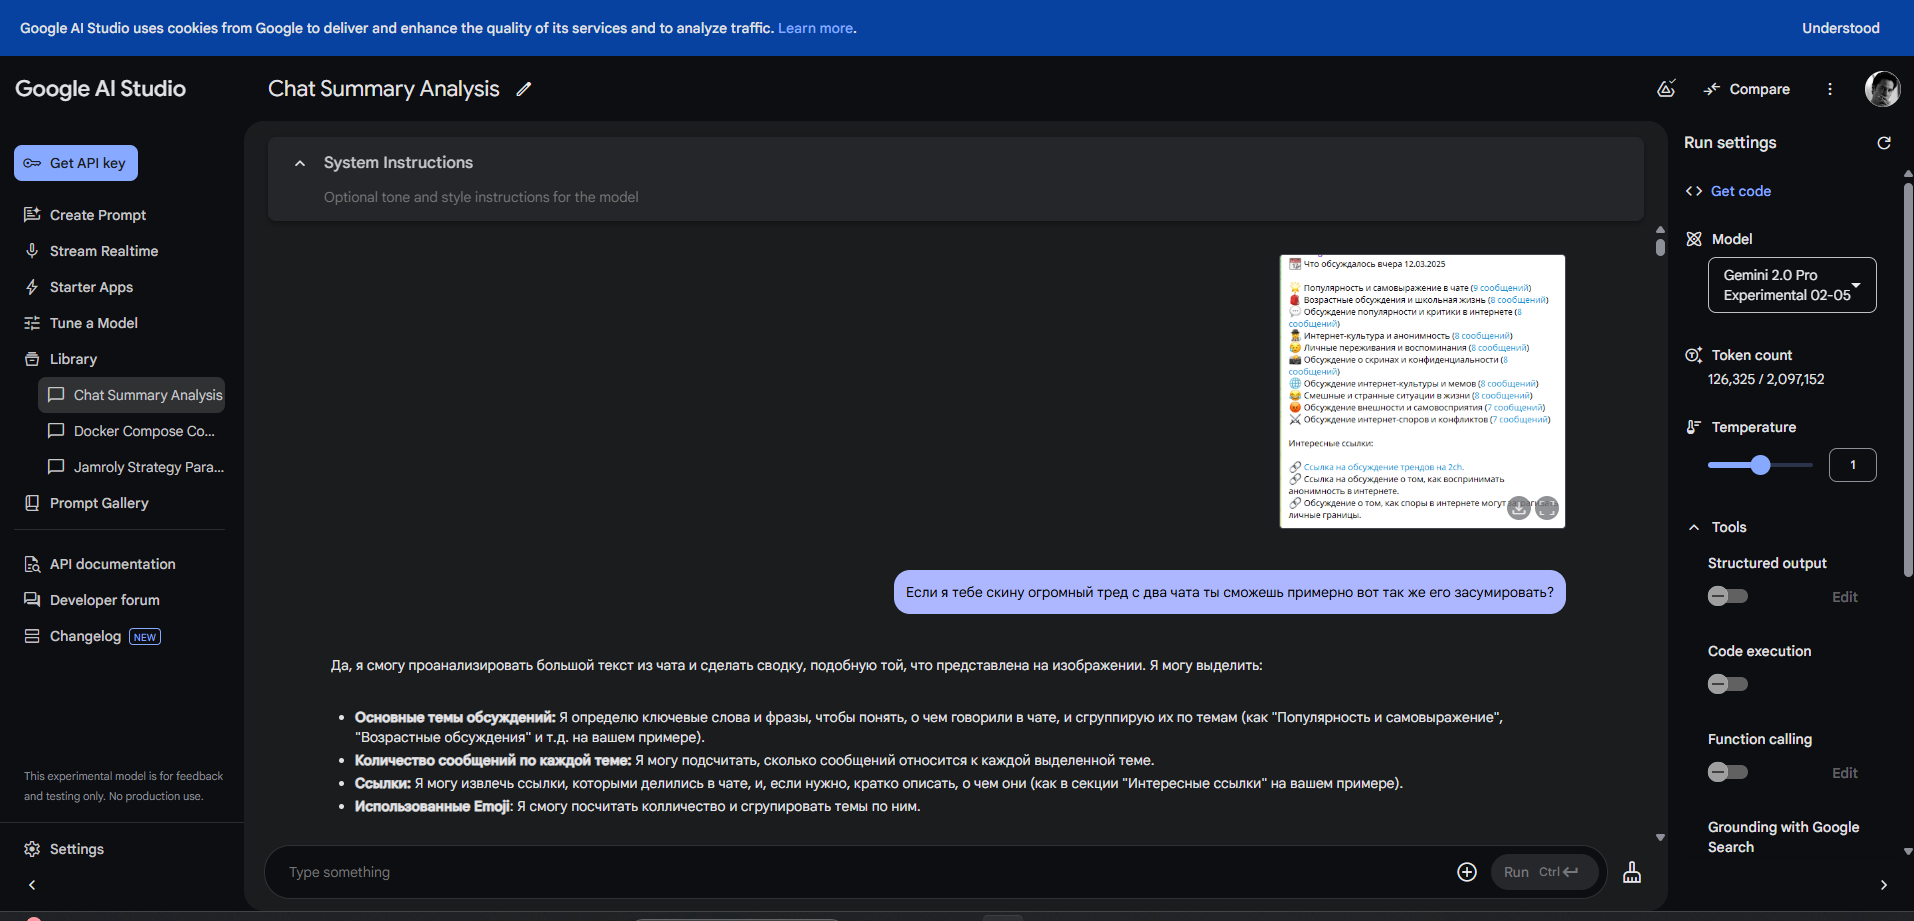The image size is (1914, 921).
Task: Clear the chat with the broom icon
Action: tap(1632, 872)
